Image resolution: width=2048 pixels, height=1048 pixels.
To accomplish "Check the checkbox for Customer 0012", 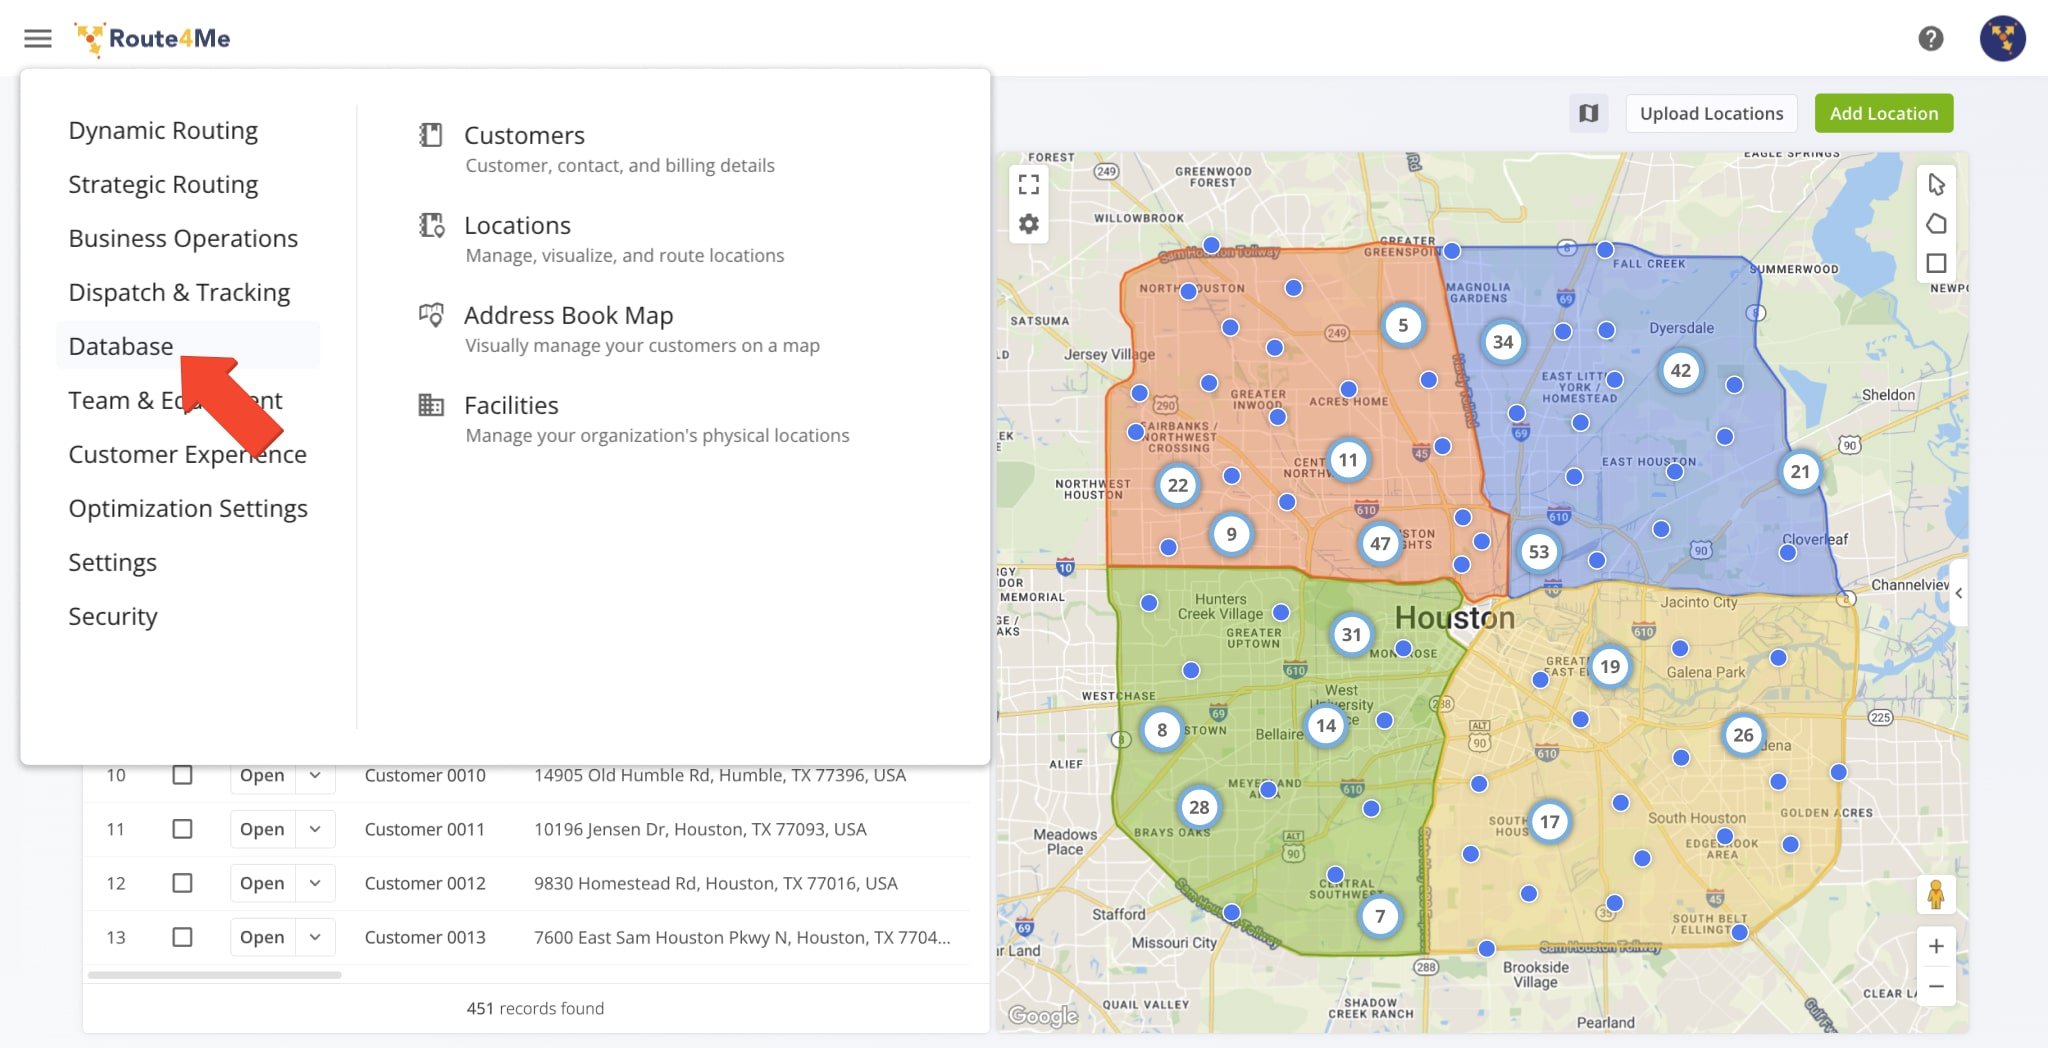I will [x=182, y=883].
